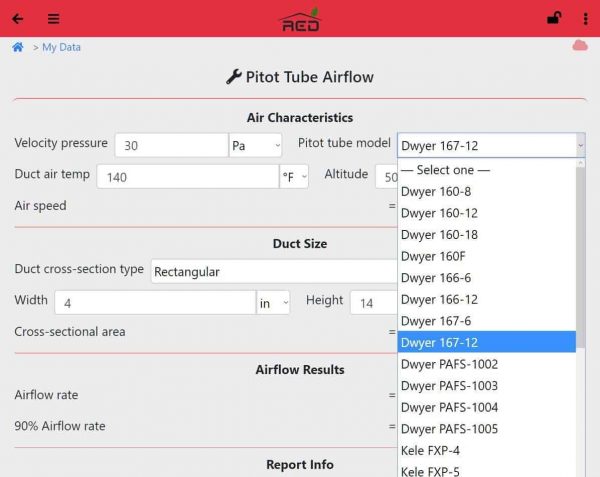This screenshot has height=477, width=600.
Task: Open the hamburger menu
Action: point(54,19)
